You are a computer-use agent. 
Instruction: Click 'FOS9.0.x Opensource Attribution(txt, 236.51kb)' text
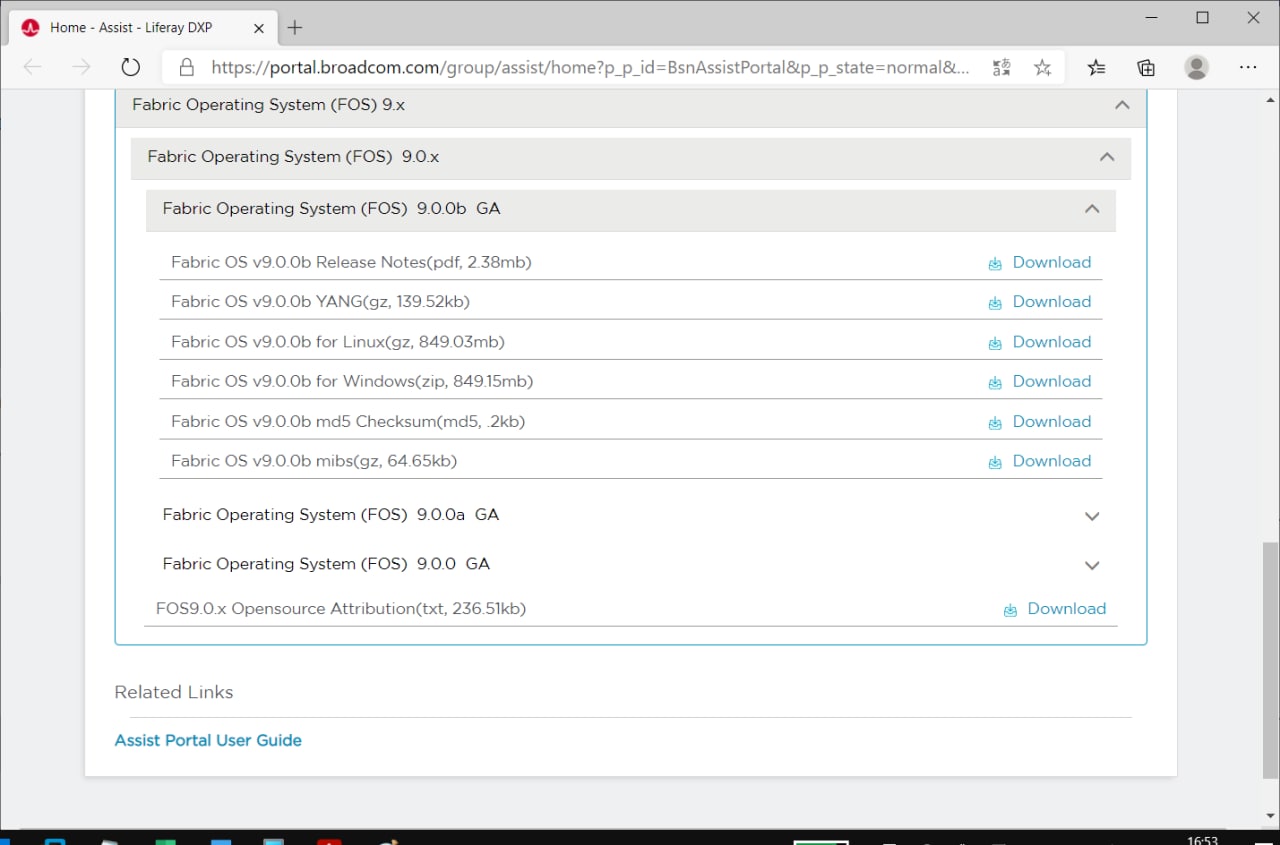(x=341, y=608)
